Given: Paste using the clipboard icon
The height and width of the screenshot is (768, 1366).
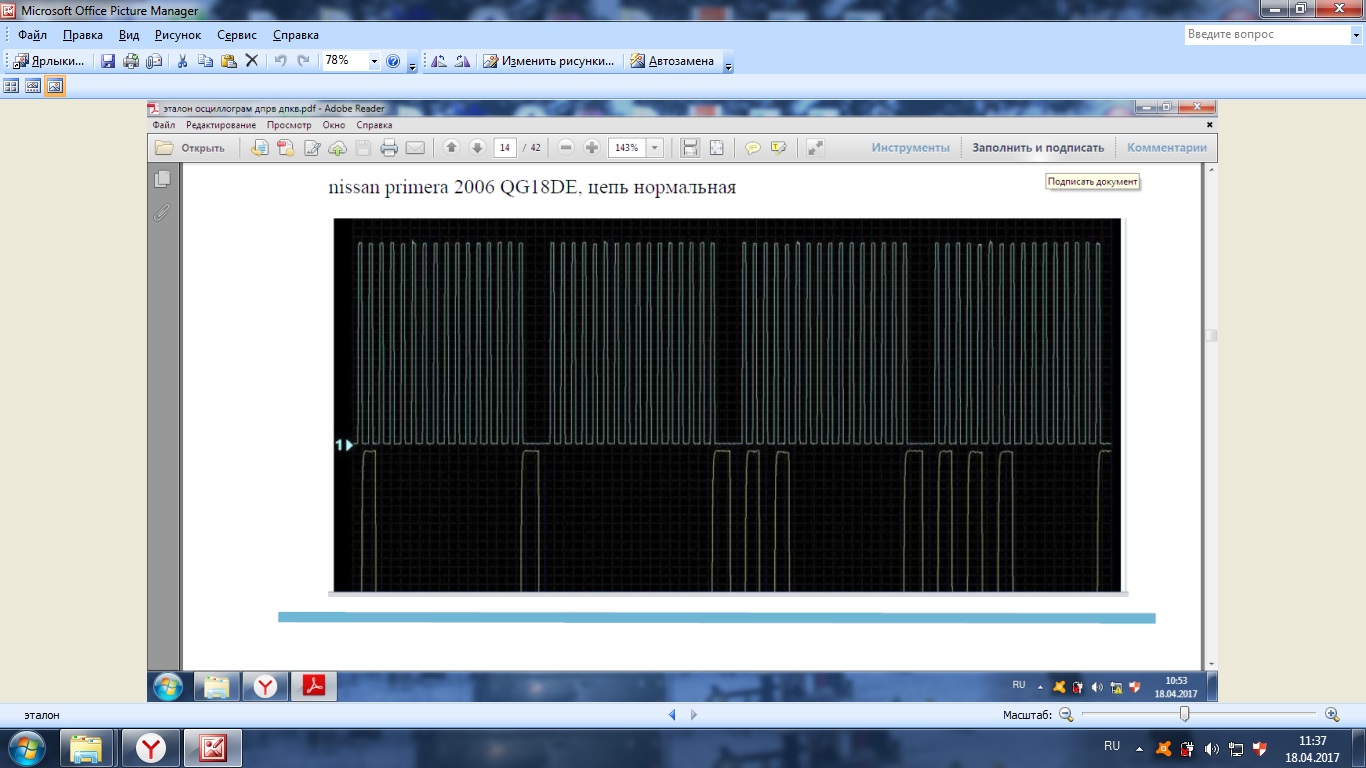Looking at the screenshot, I should pyautogui.click(x=229, y=61).
